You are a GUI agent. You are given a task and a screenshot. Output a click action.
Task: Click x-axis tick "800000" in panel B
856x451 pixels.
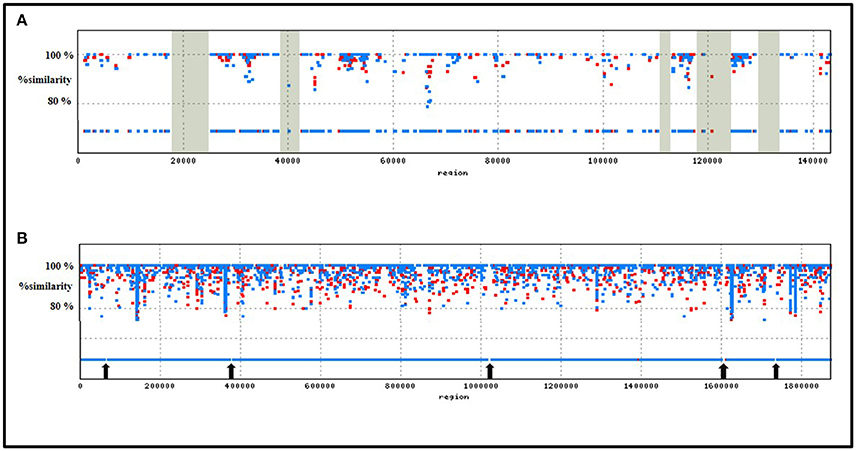(x=400, y=386)
